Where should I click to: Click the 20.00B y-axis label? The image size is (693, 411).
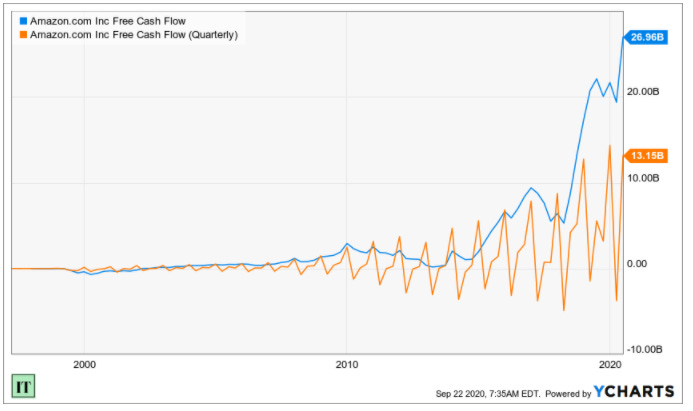tap(643, 91)
